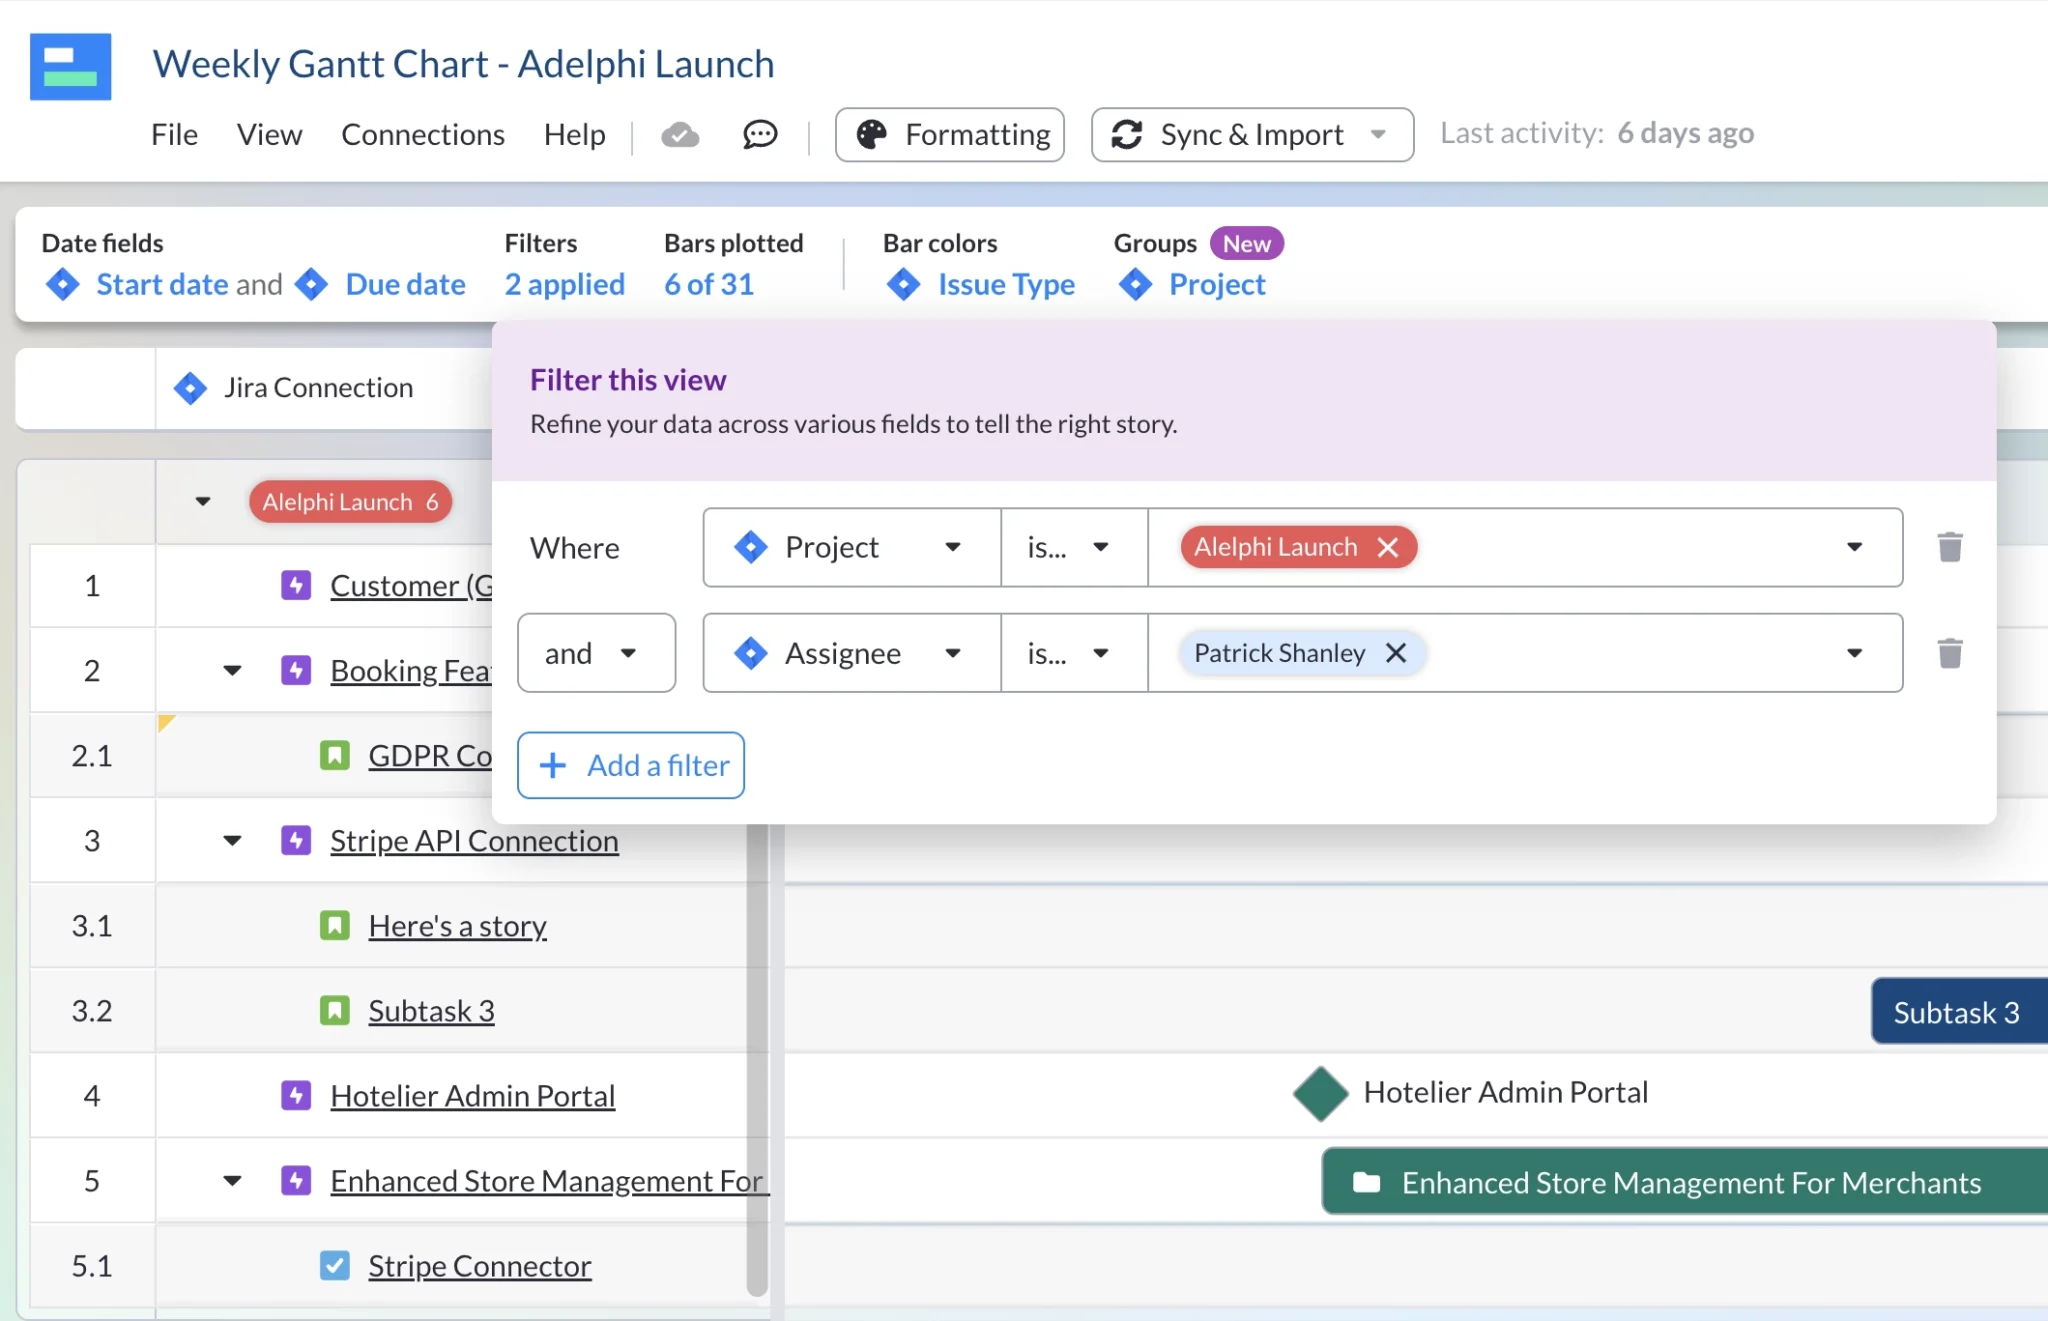Click epic icon beside Enhanced Store Management
2048x1321 pixels.
click(296, 1180)
